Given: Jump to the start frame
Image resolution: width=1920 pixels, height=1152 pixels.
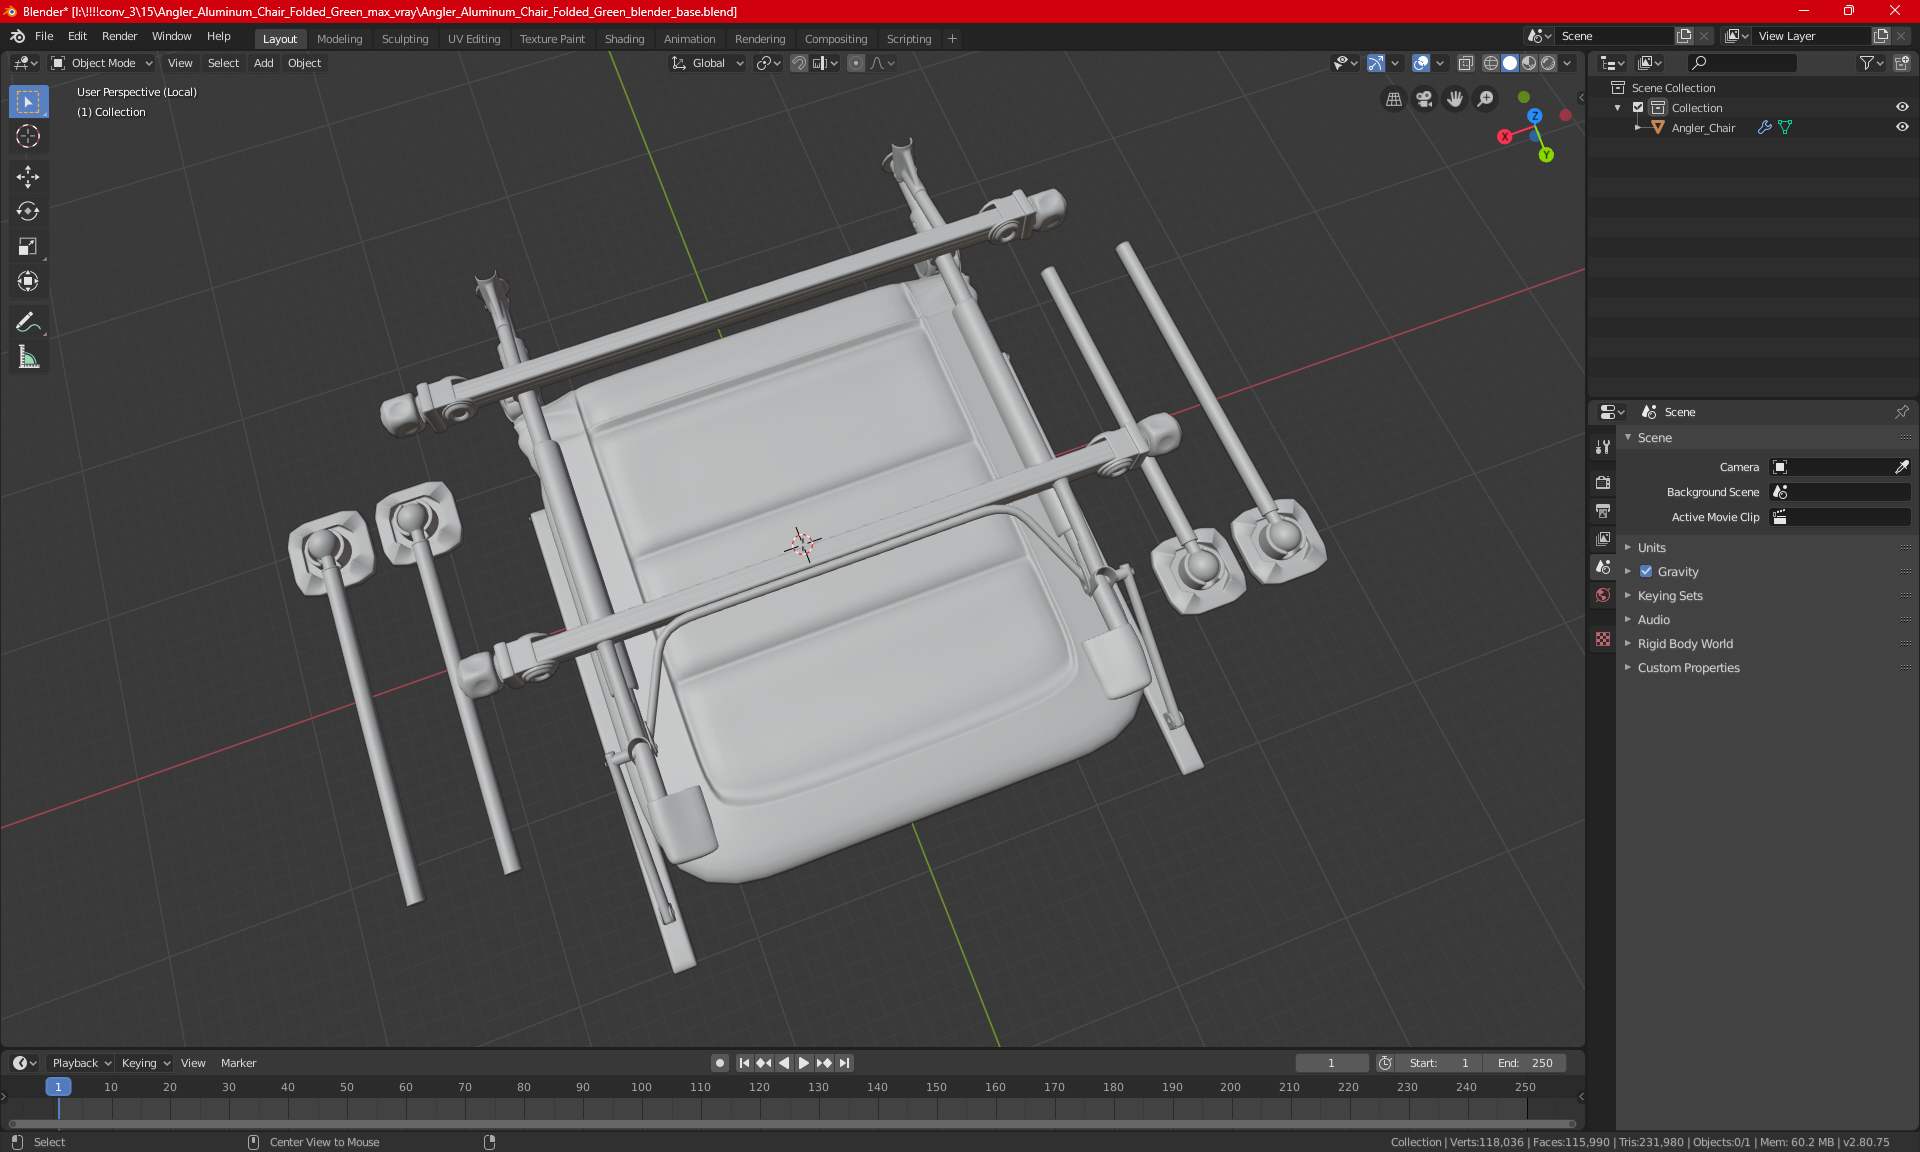Looking at the screenshot, I should [x=744, y=1063].
